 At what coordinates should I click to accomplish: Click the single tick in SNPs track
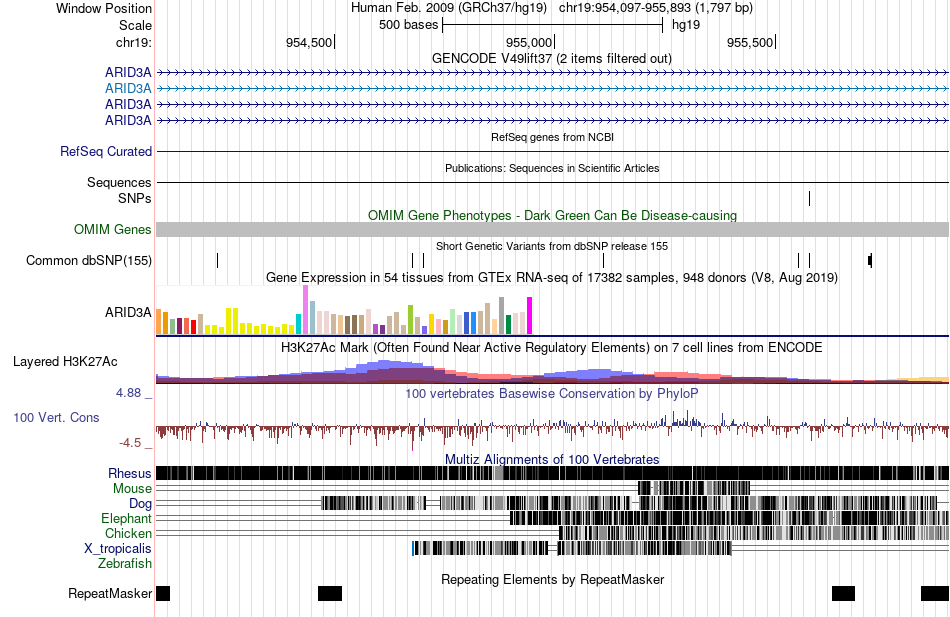(809, 198)
